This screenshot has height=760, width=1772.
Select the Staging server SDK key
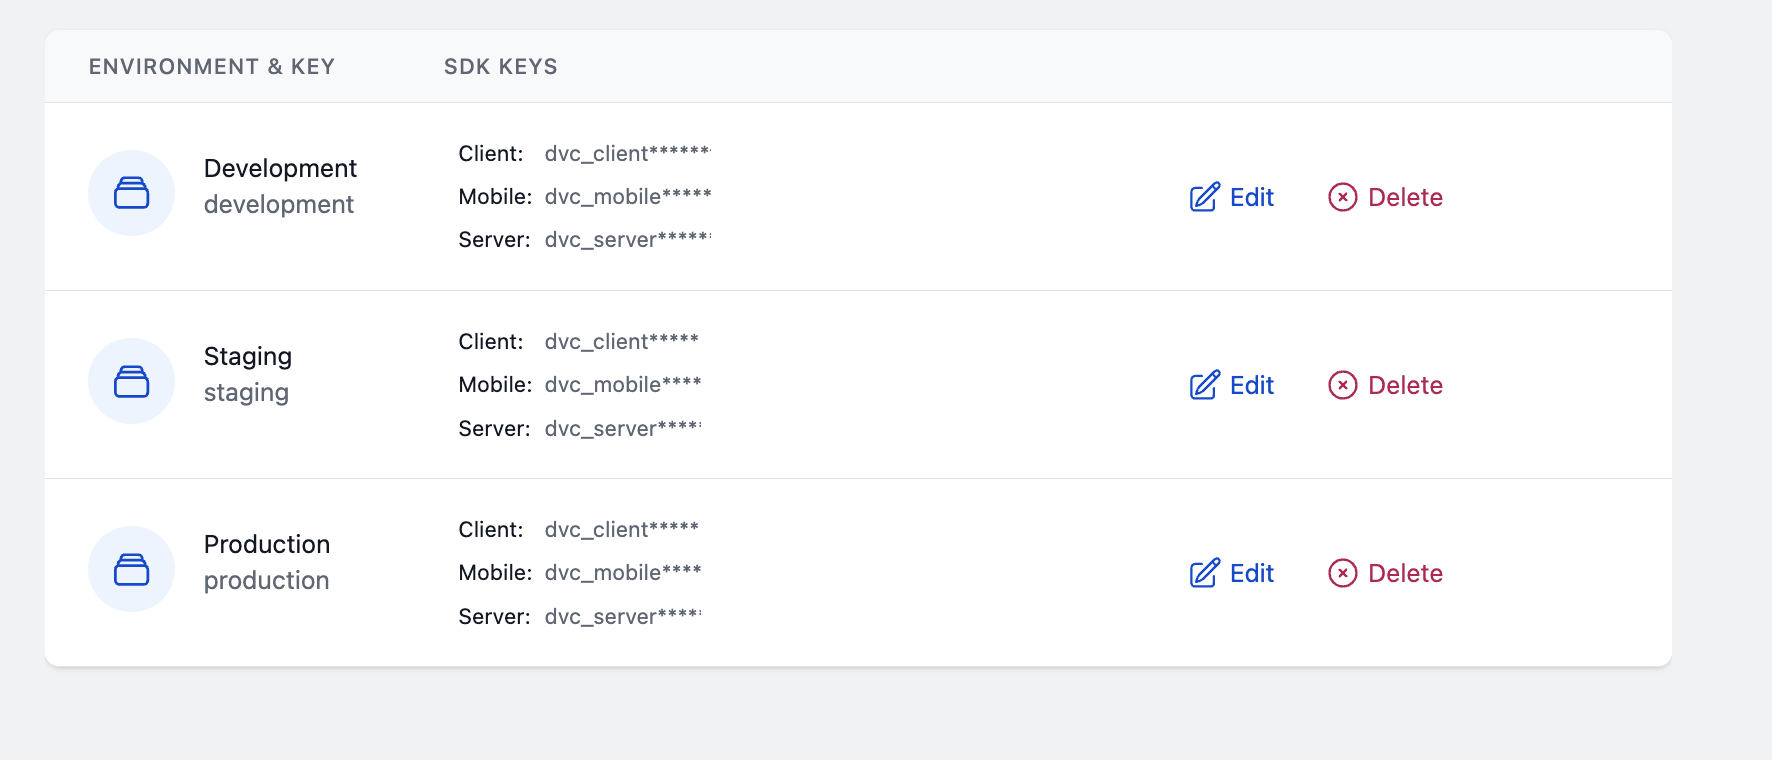[x=622, y=429]
